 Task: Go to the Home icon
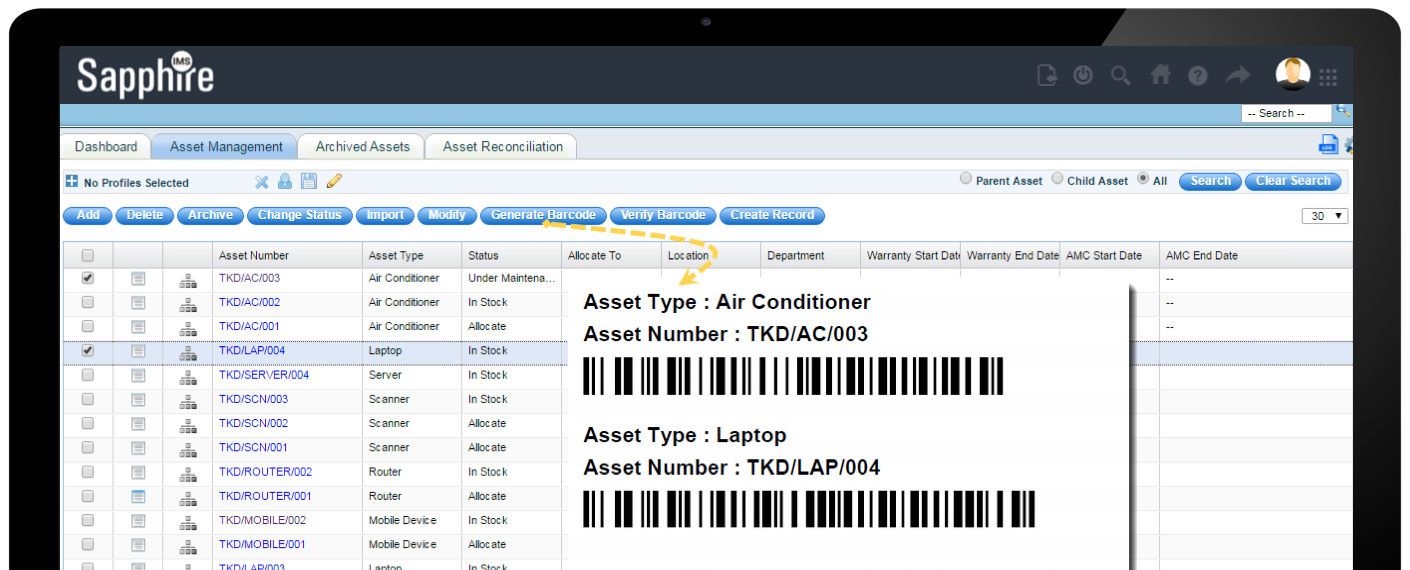point(1160,75)
